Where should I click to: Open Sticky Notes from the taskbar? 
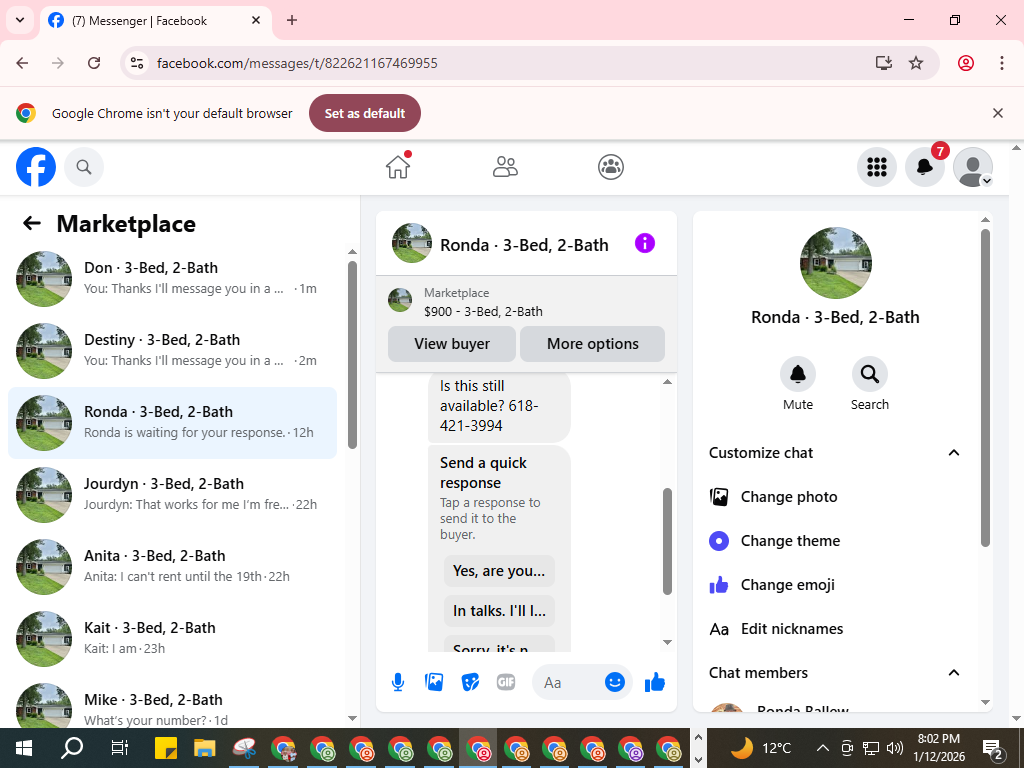pyautogui.click(x=166, y=748)
